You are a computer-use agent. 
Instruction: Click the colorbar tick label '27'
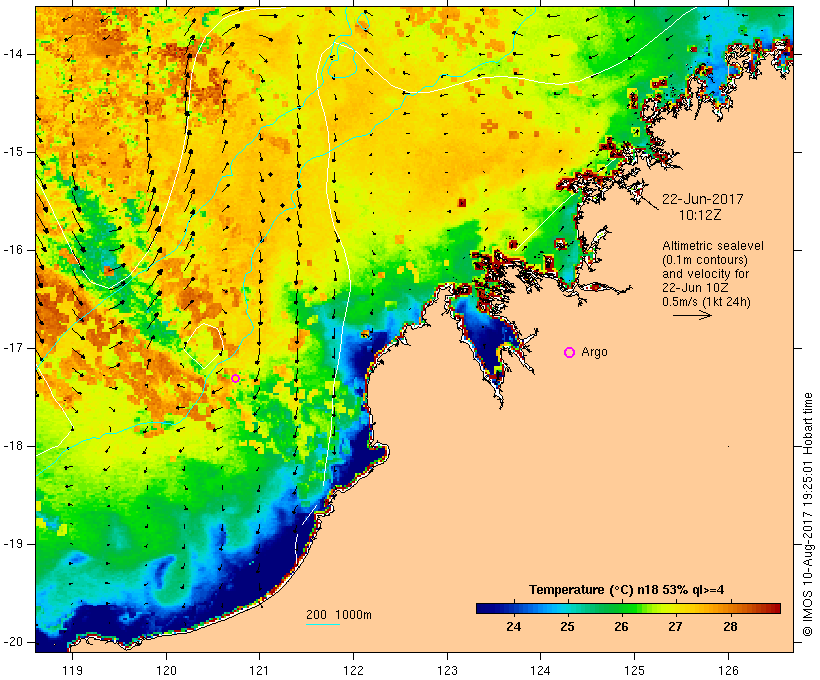point(675,626)
